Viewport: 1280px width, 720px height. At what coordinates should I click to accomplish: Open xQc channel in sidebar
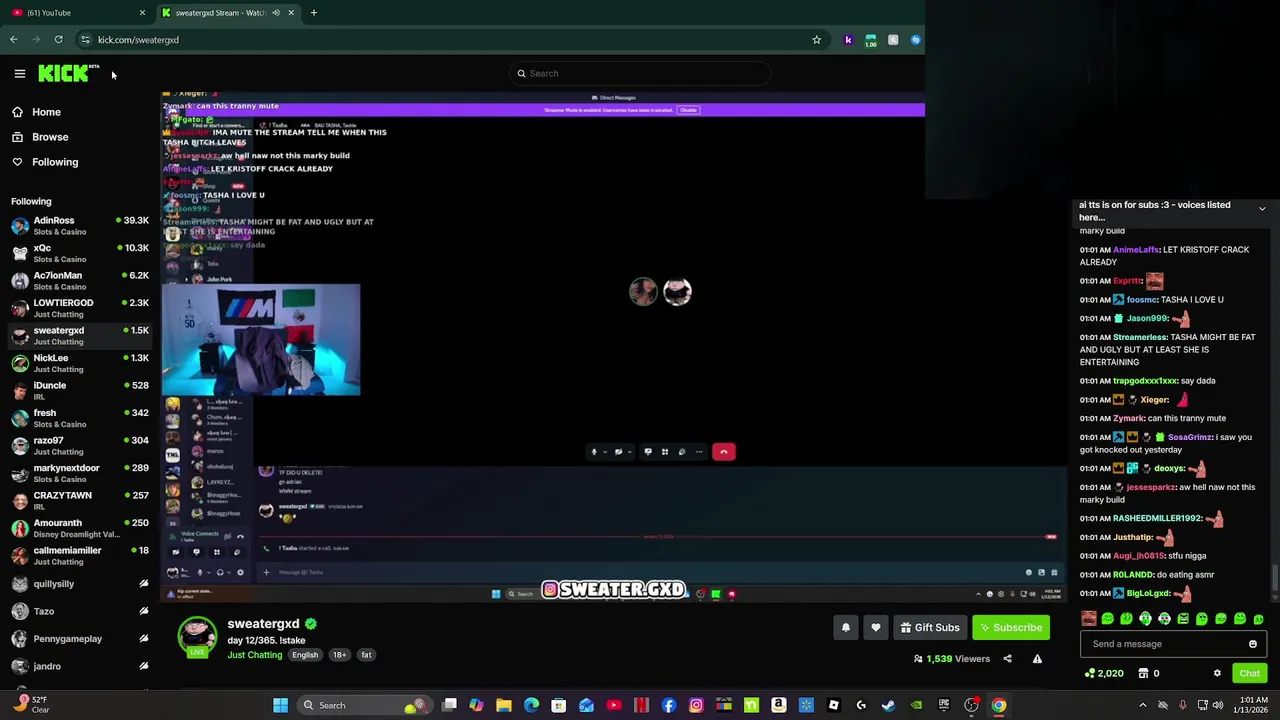click(x=80, y=253)
